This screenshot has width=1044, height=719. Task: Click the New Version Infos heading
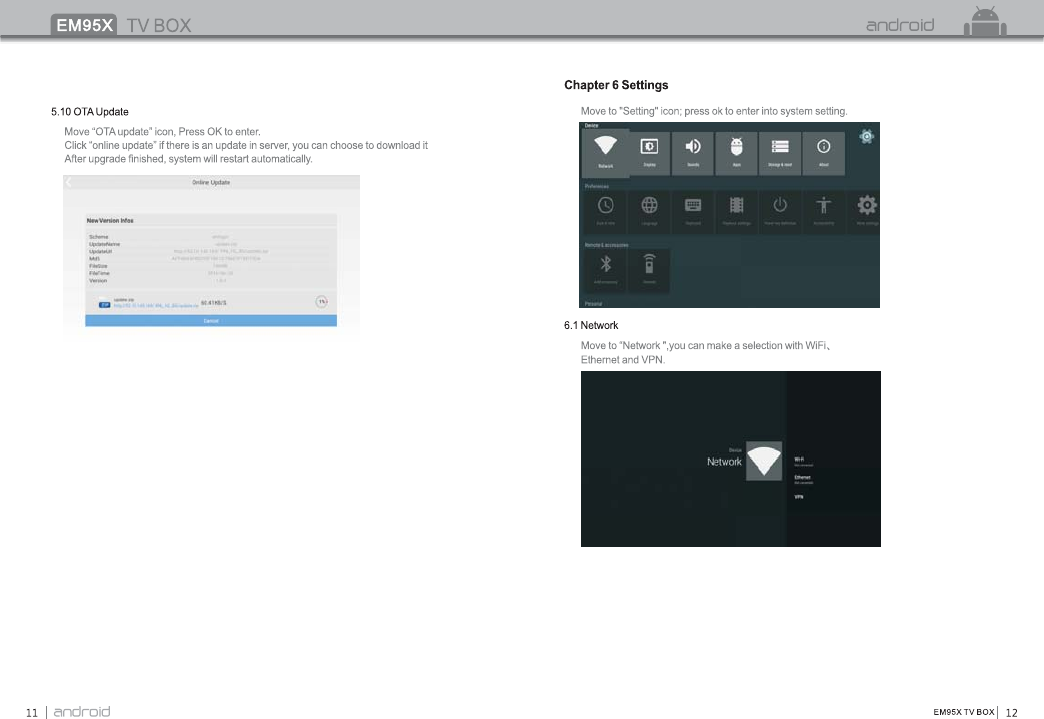click(x=110, y=220)
